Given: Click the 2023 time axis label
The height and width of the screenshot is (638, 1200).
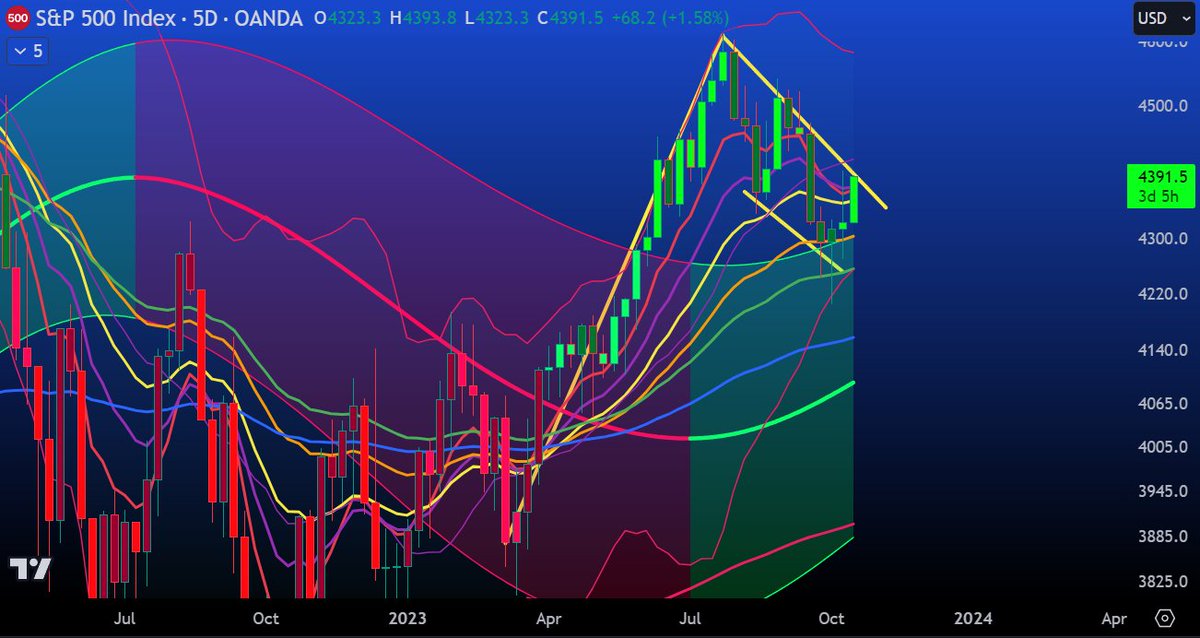Looking at the screenshot, I should click(x=407, y=618).
